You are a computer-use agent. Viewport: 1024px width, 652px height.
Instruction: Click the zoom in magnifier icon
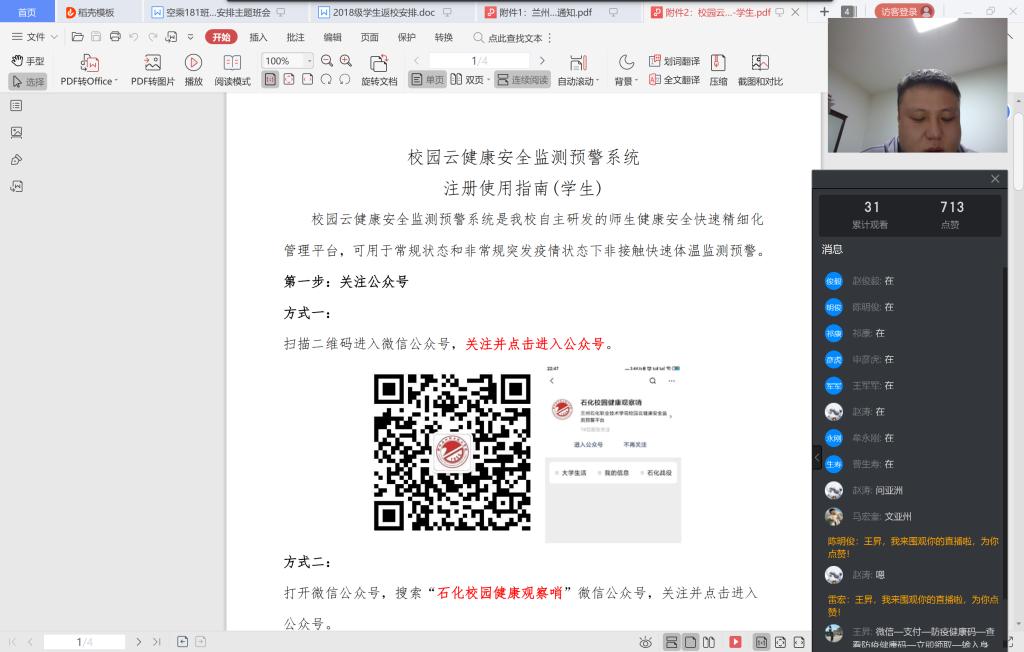[345, 61]
